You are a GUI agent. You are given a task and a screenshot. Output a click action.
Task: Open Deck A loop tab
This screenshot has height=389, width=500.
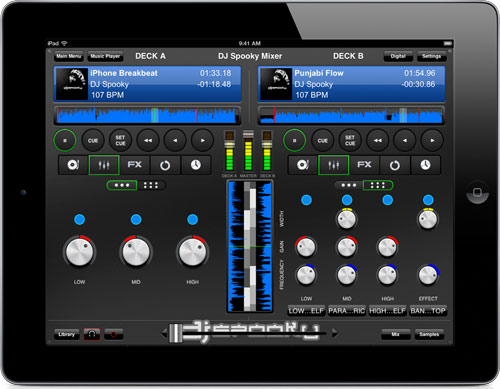(165, 165)
